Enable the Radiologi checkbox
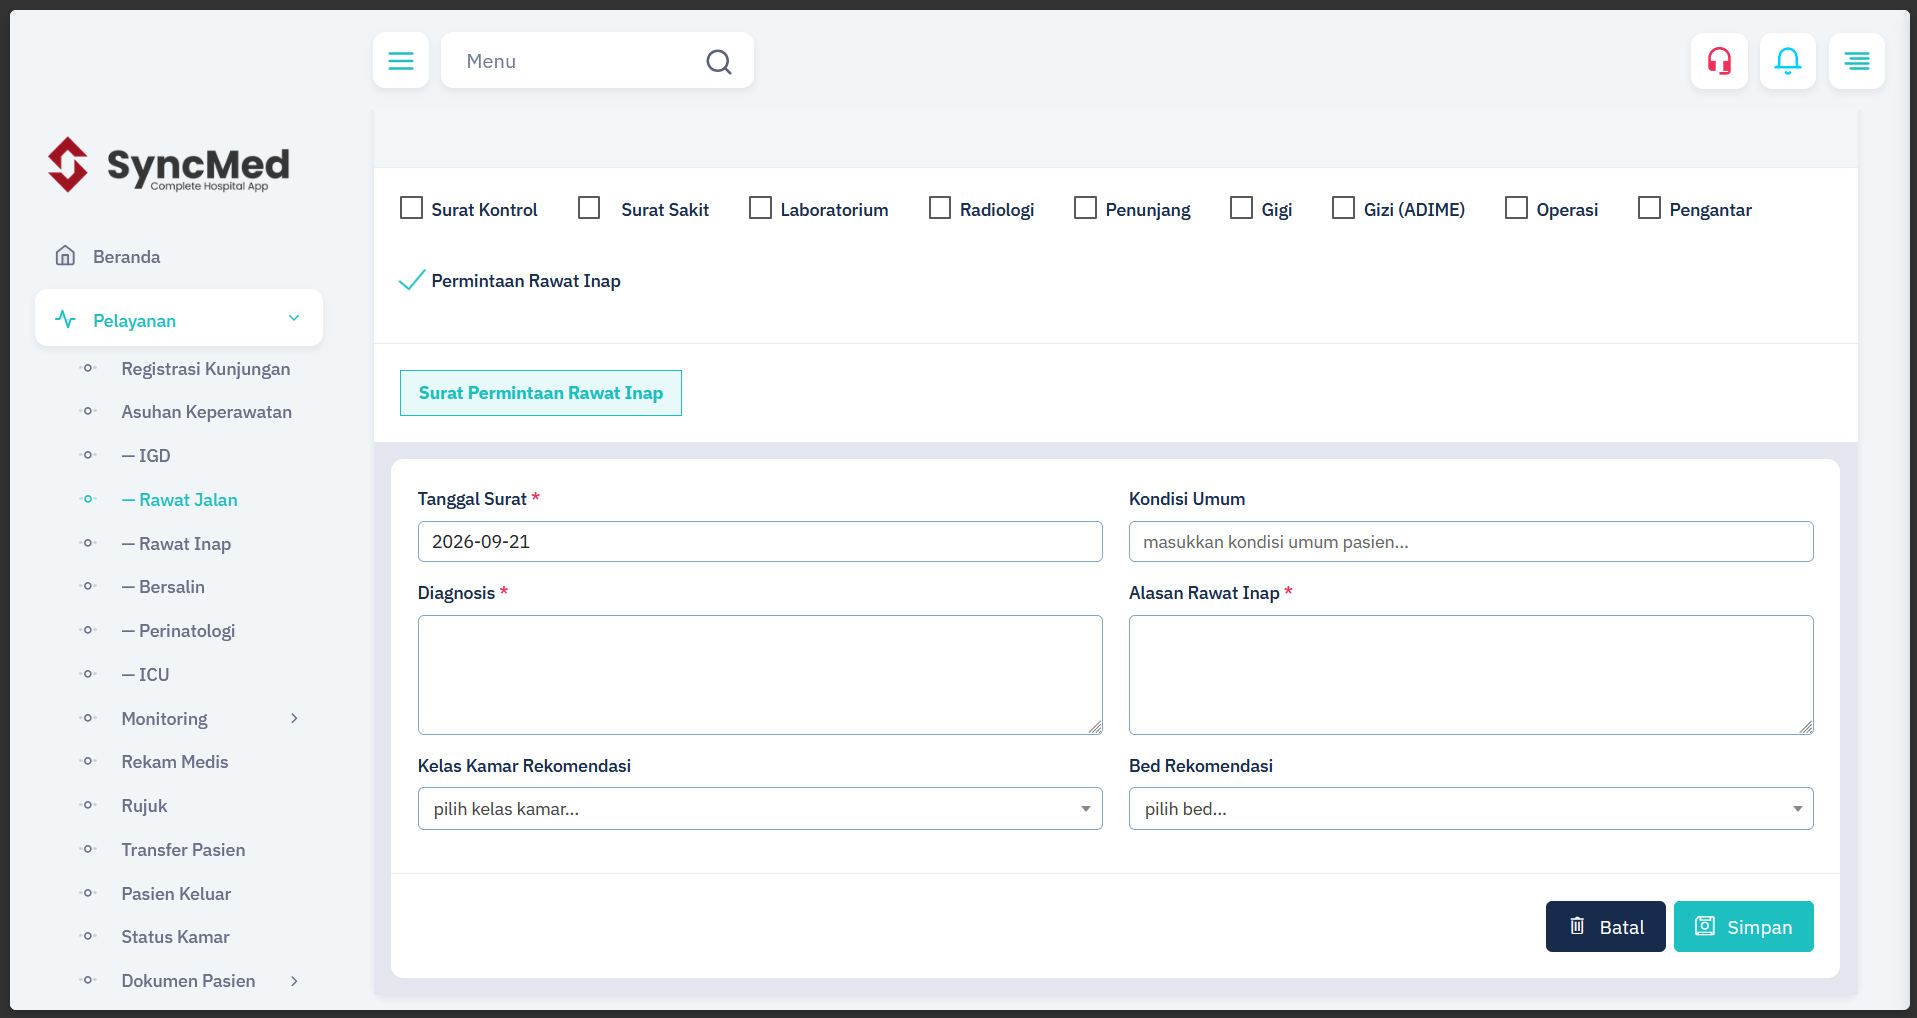The width and height of the screenshot is (1917, 1018). (x=940, y=208)
